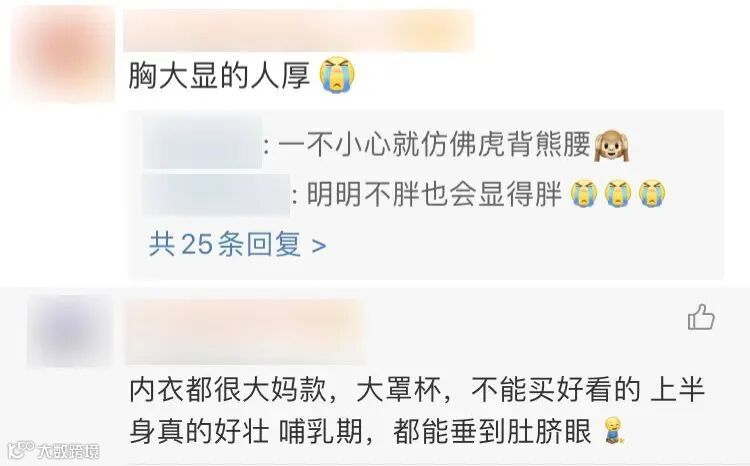Image resolution: width=750 pixels, height=466 pixels.
Task: Click the sad emoji after 肚脐眼
Action: pyautogui.click(x=612, y=430)
